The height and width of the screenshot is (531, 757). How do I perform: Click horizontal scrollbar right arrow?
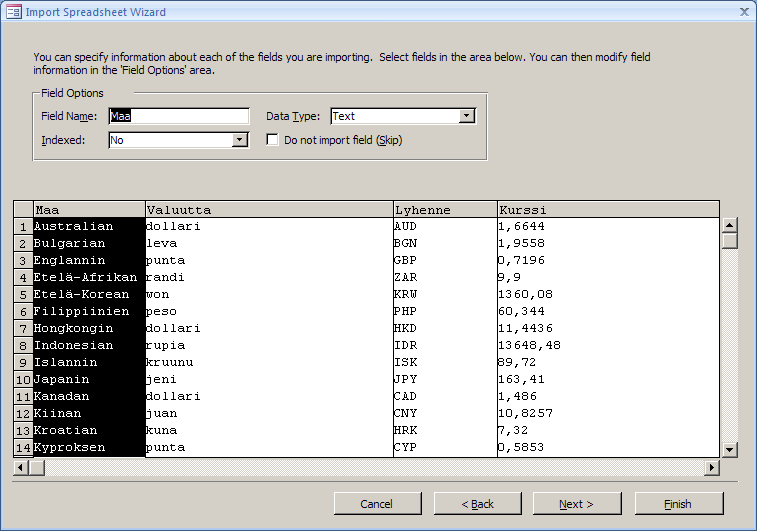(712, 467)
